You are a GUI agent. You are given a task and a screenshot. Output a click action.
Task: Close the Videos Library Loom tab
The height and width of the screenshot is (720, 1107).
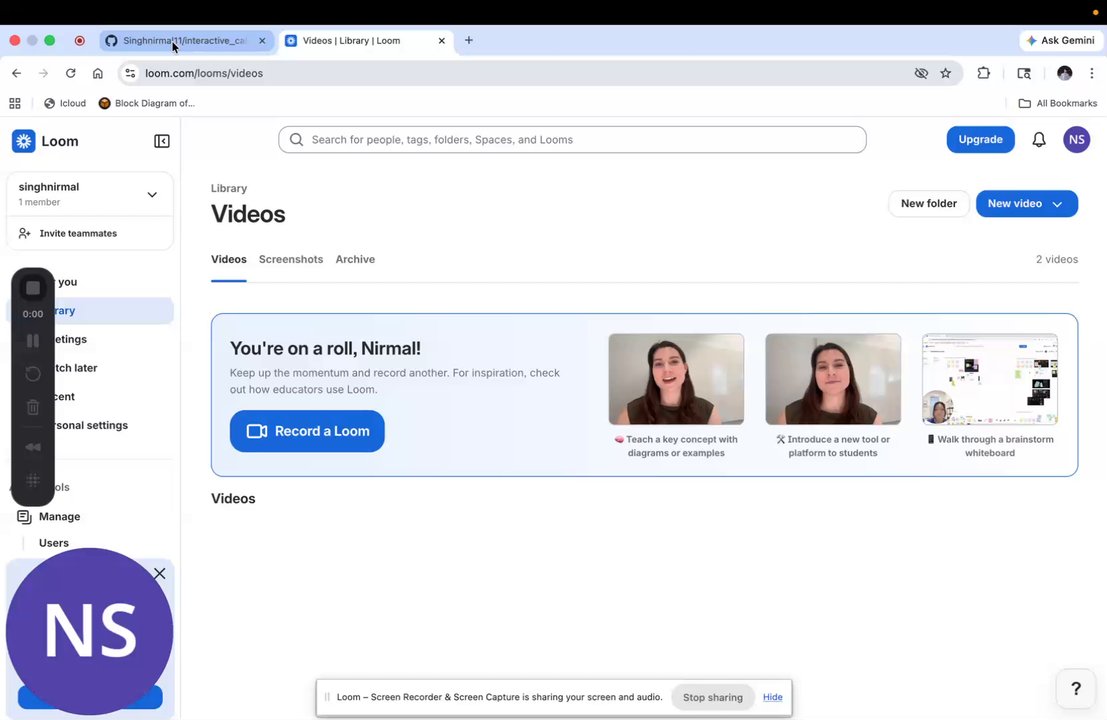[x=441, y=41]
